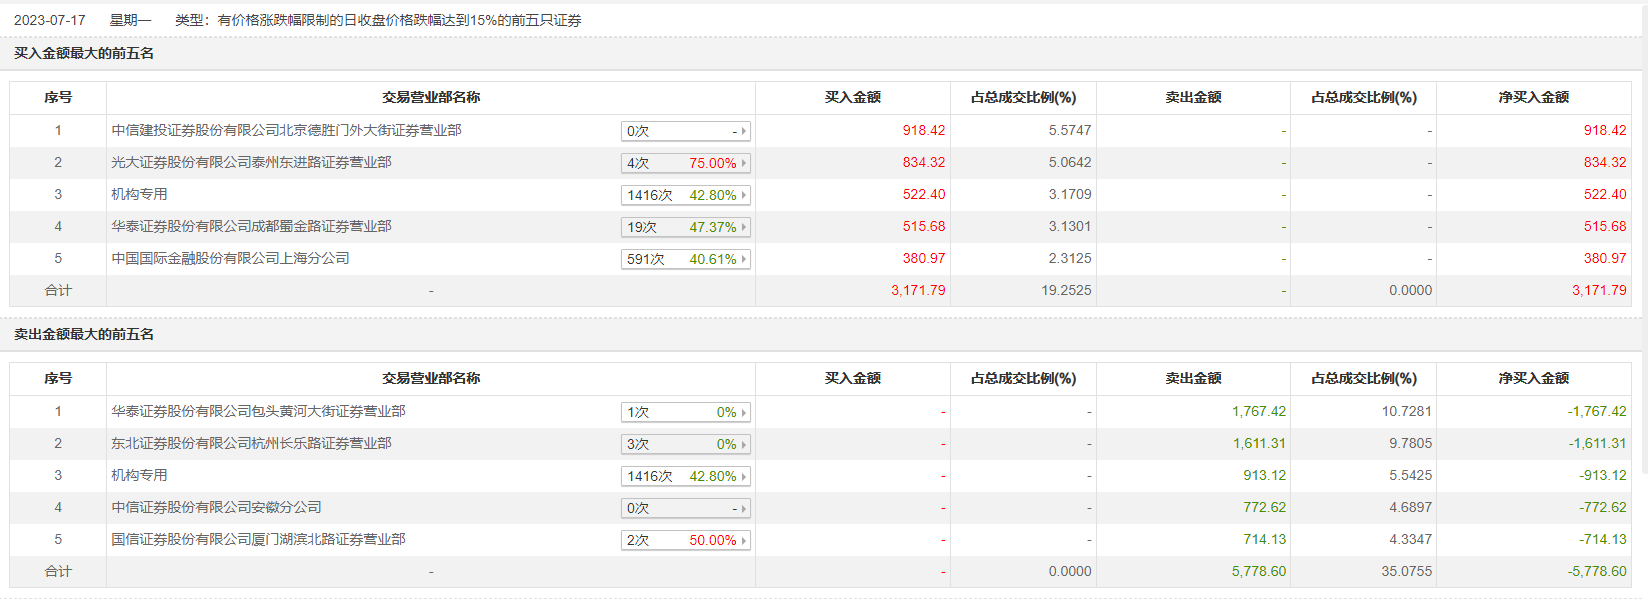Image resolution: width=1648 pixels, height=599 pixels.
Task: Click 华泰证券成都蜀金路证券营业部 name
Action: (x=251, y=226)
